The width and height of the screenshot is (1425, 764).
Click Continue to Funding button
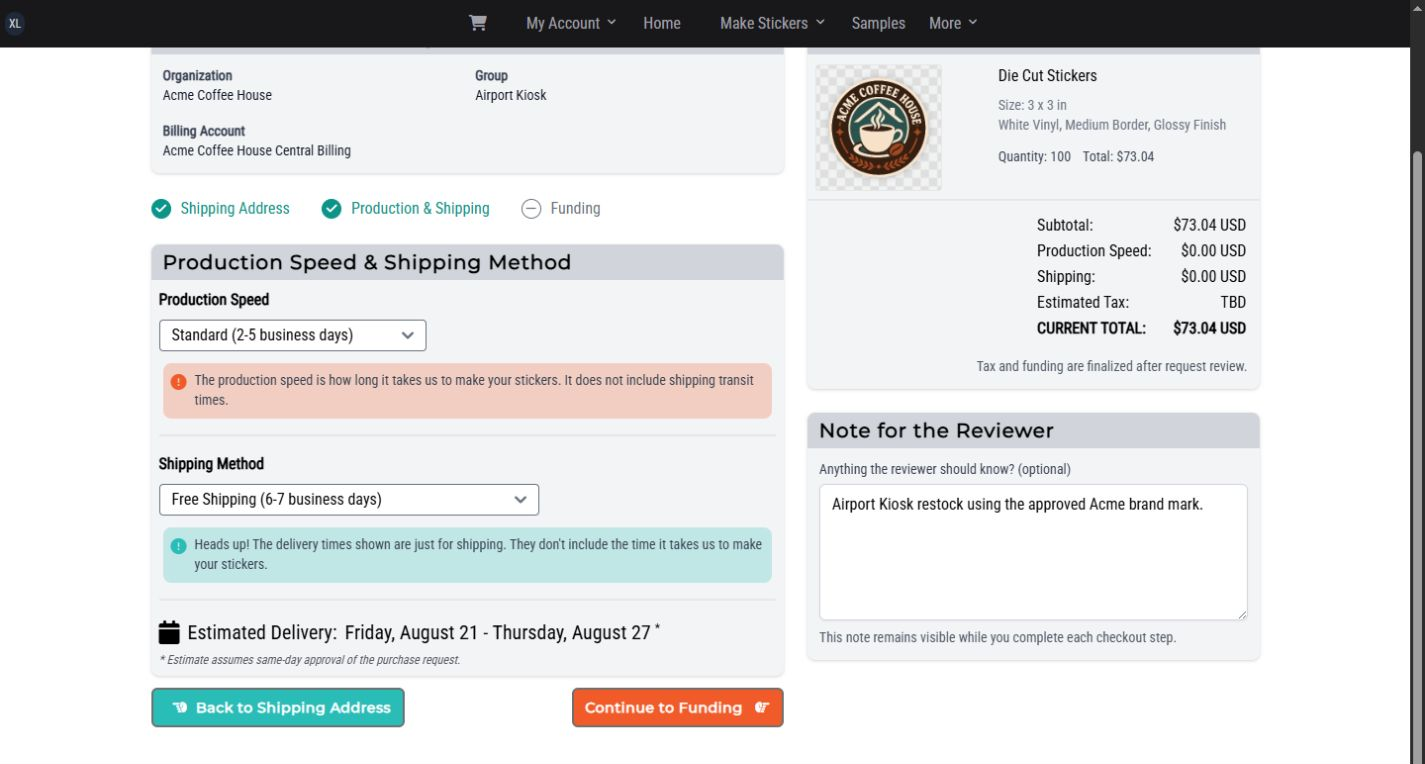677,707
